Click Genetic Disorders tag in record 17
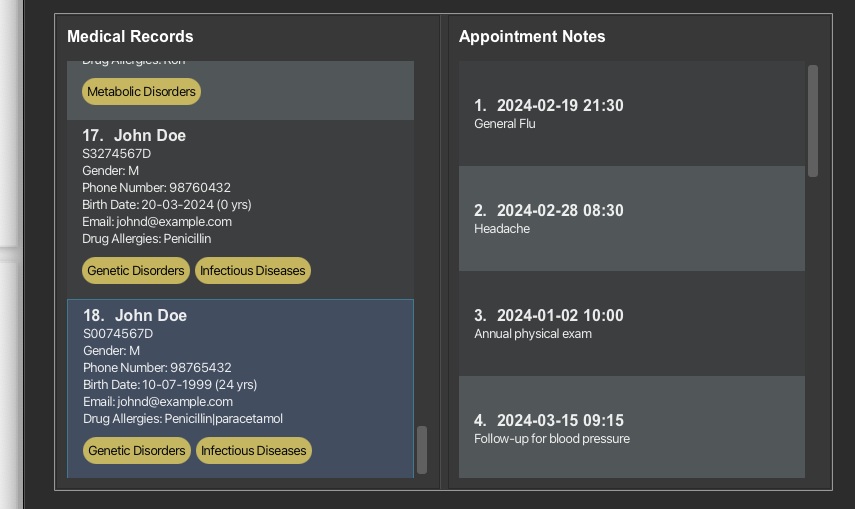Screen dimensions: 855x509 [136, 271]
